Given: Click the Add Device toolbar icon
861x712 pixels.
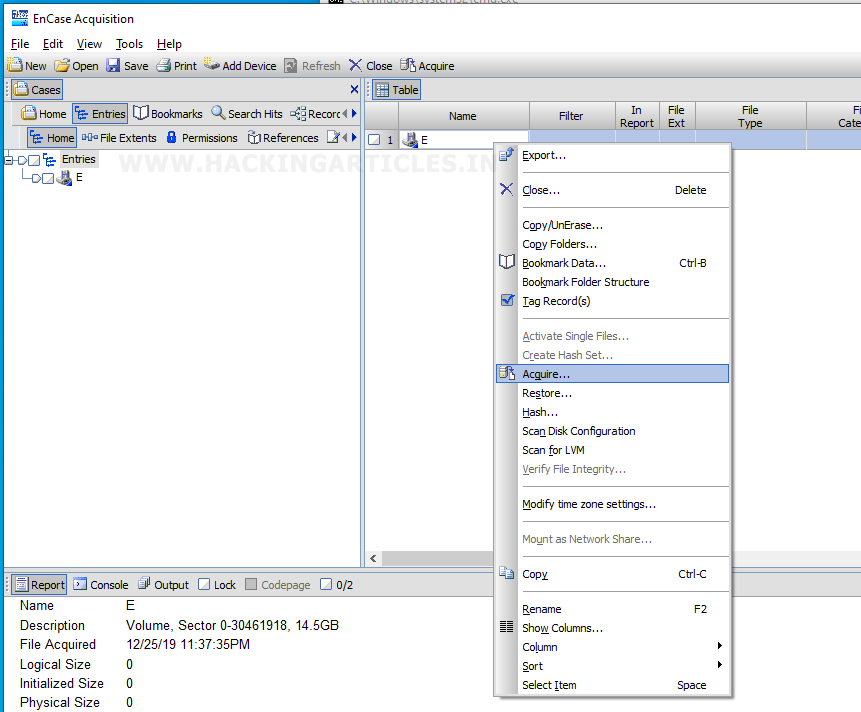Looking at the screenshot, I should coord(211,64).
